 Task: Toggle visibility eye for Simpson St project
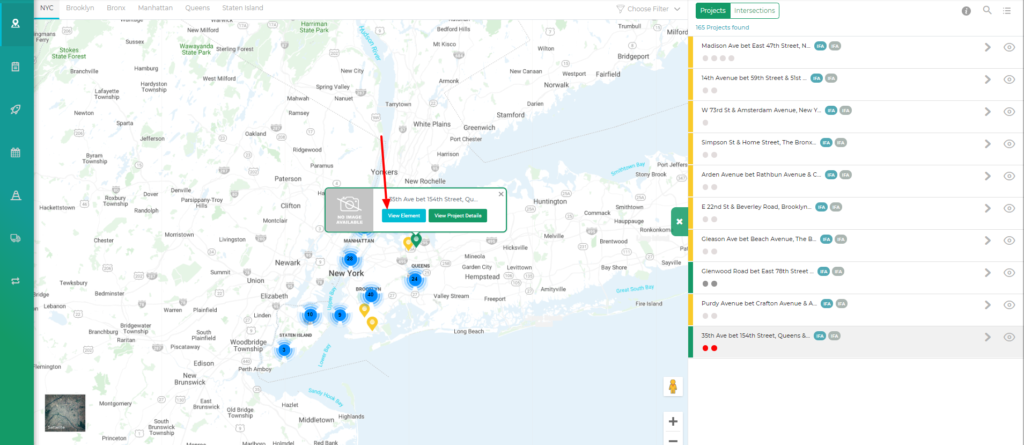tap(1009, 144)
